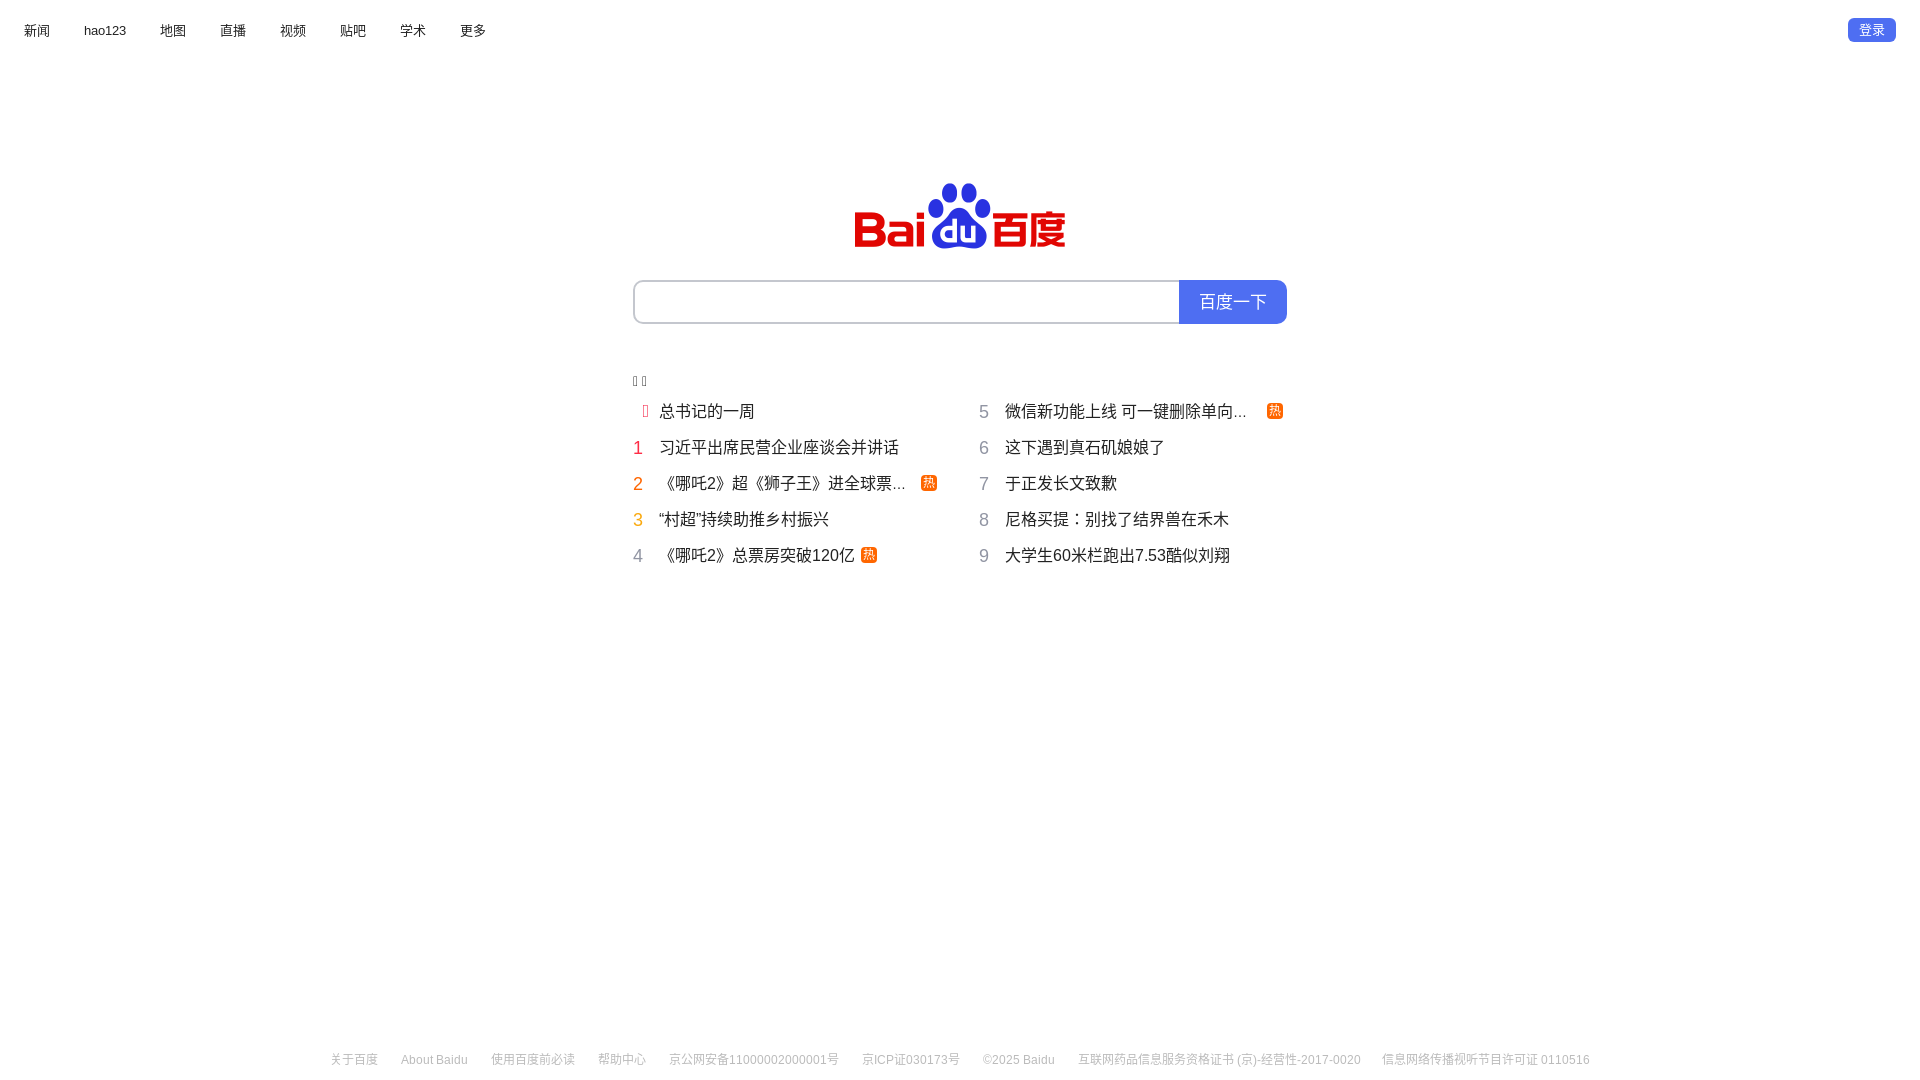Open 关于百度 footer link
Viewport: 1920px width, 1080px height.
[354, 1060]
